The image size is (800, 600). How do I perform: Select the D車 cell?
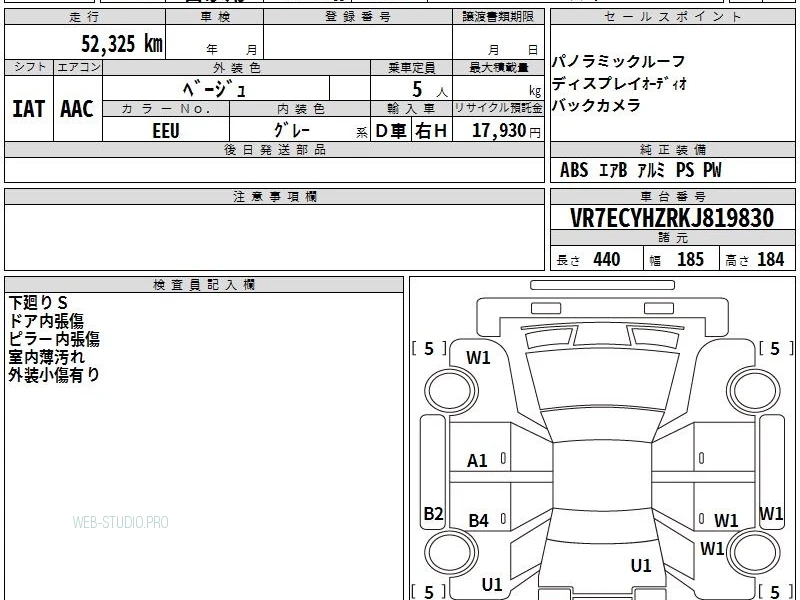(x=391, y=131)
